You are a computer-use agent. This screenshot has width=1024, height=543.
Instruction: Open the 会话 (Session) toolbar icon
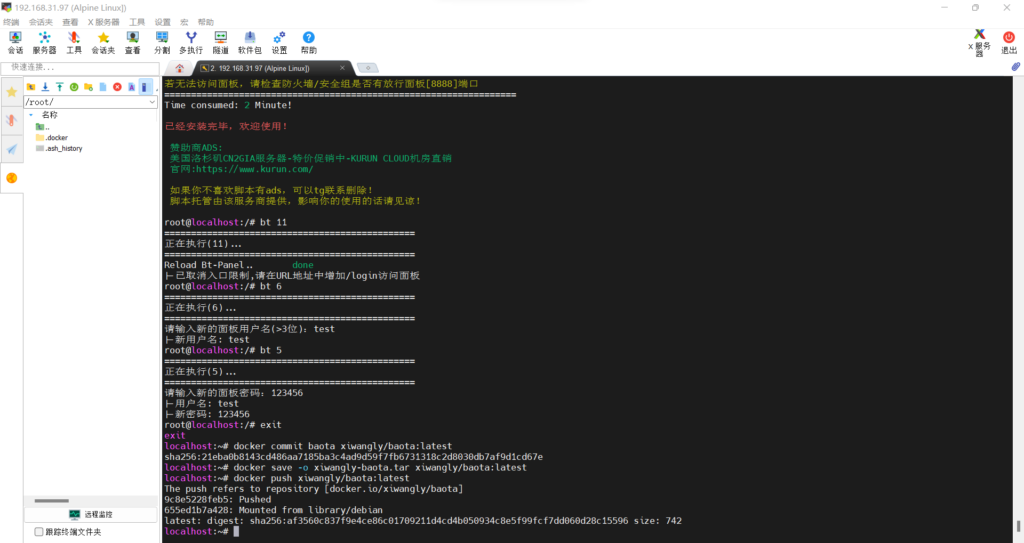click(15, 42)
